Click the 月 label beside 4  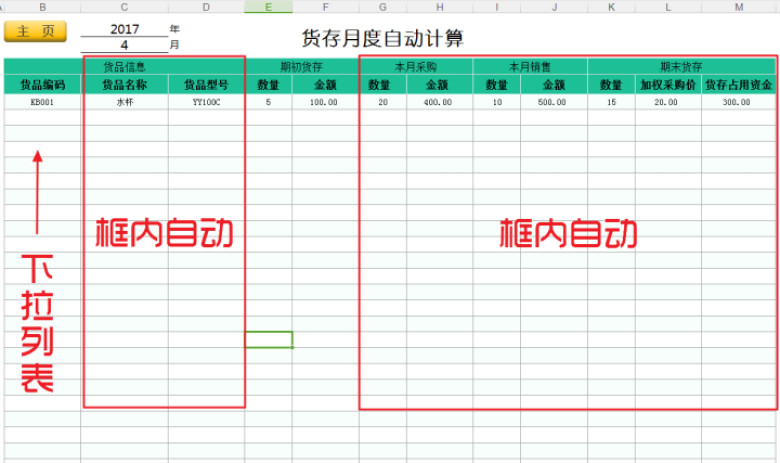pos(174,45)
